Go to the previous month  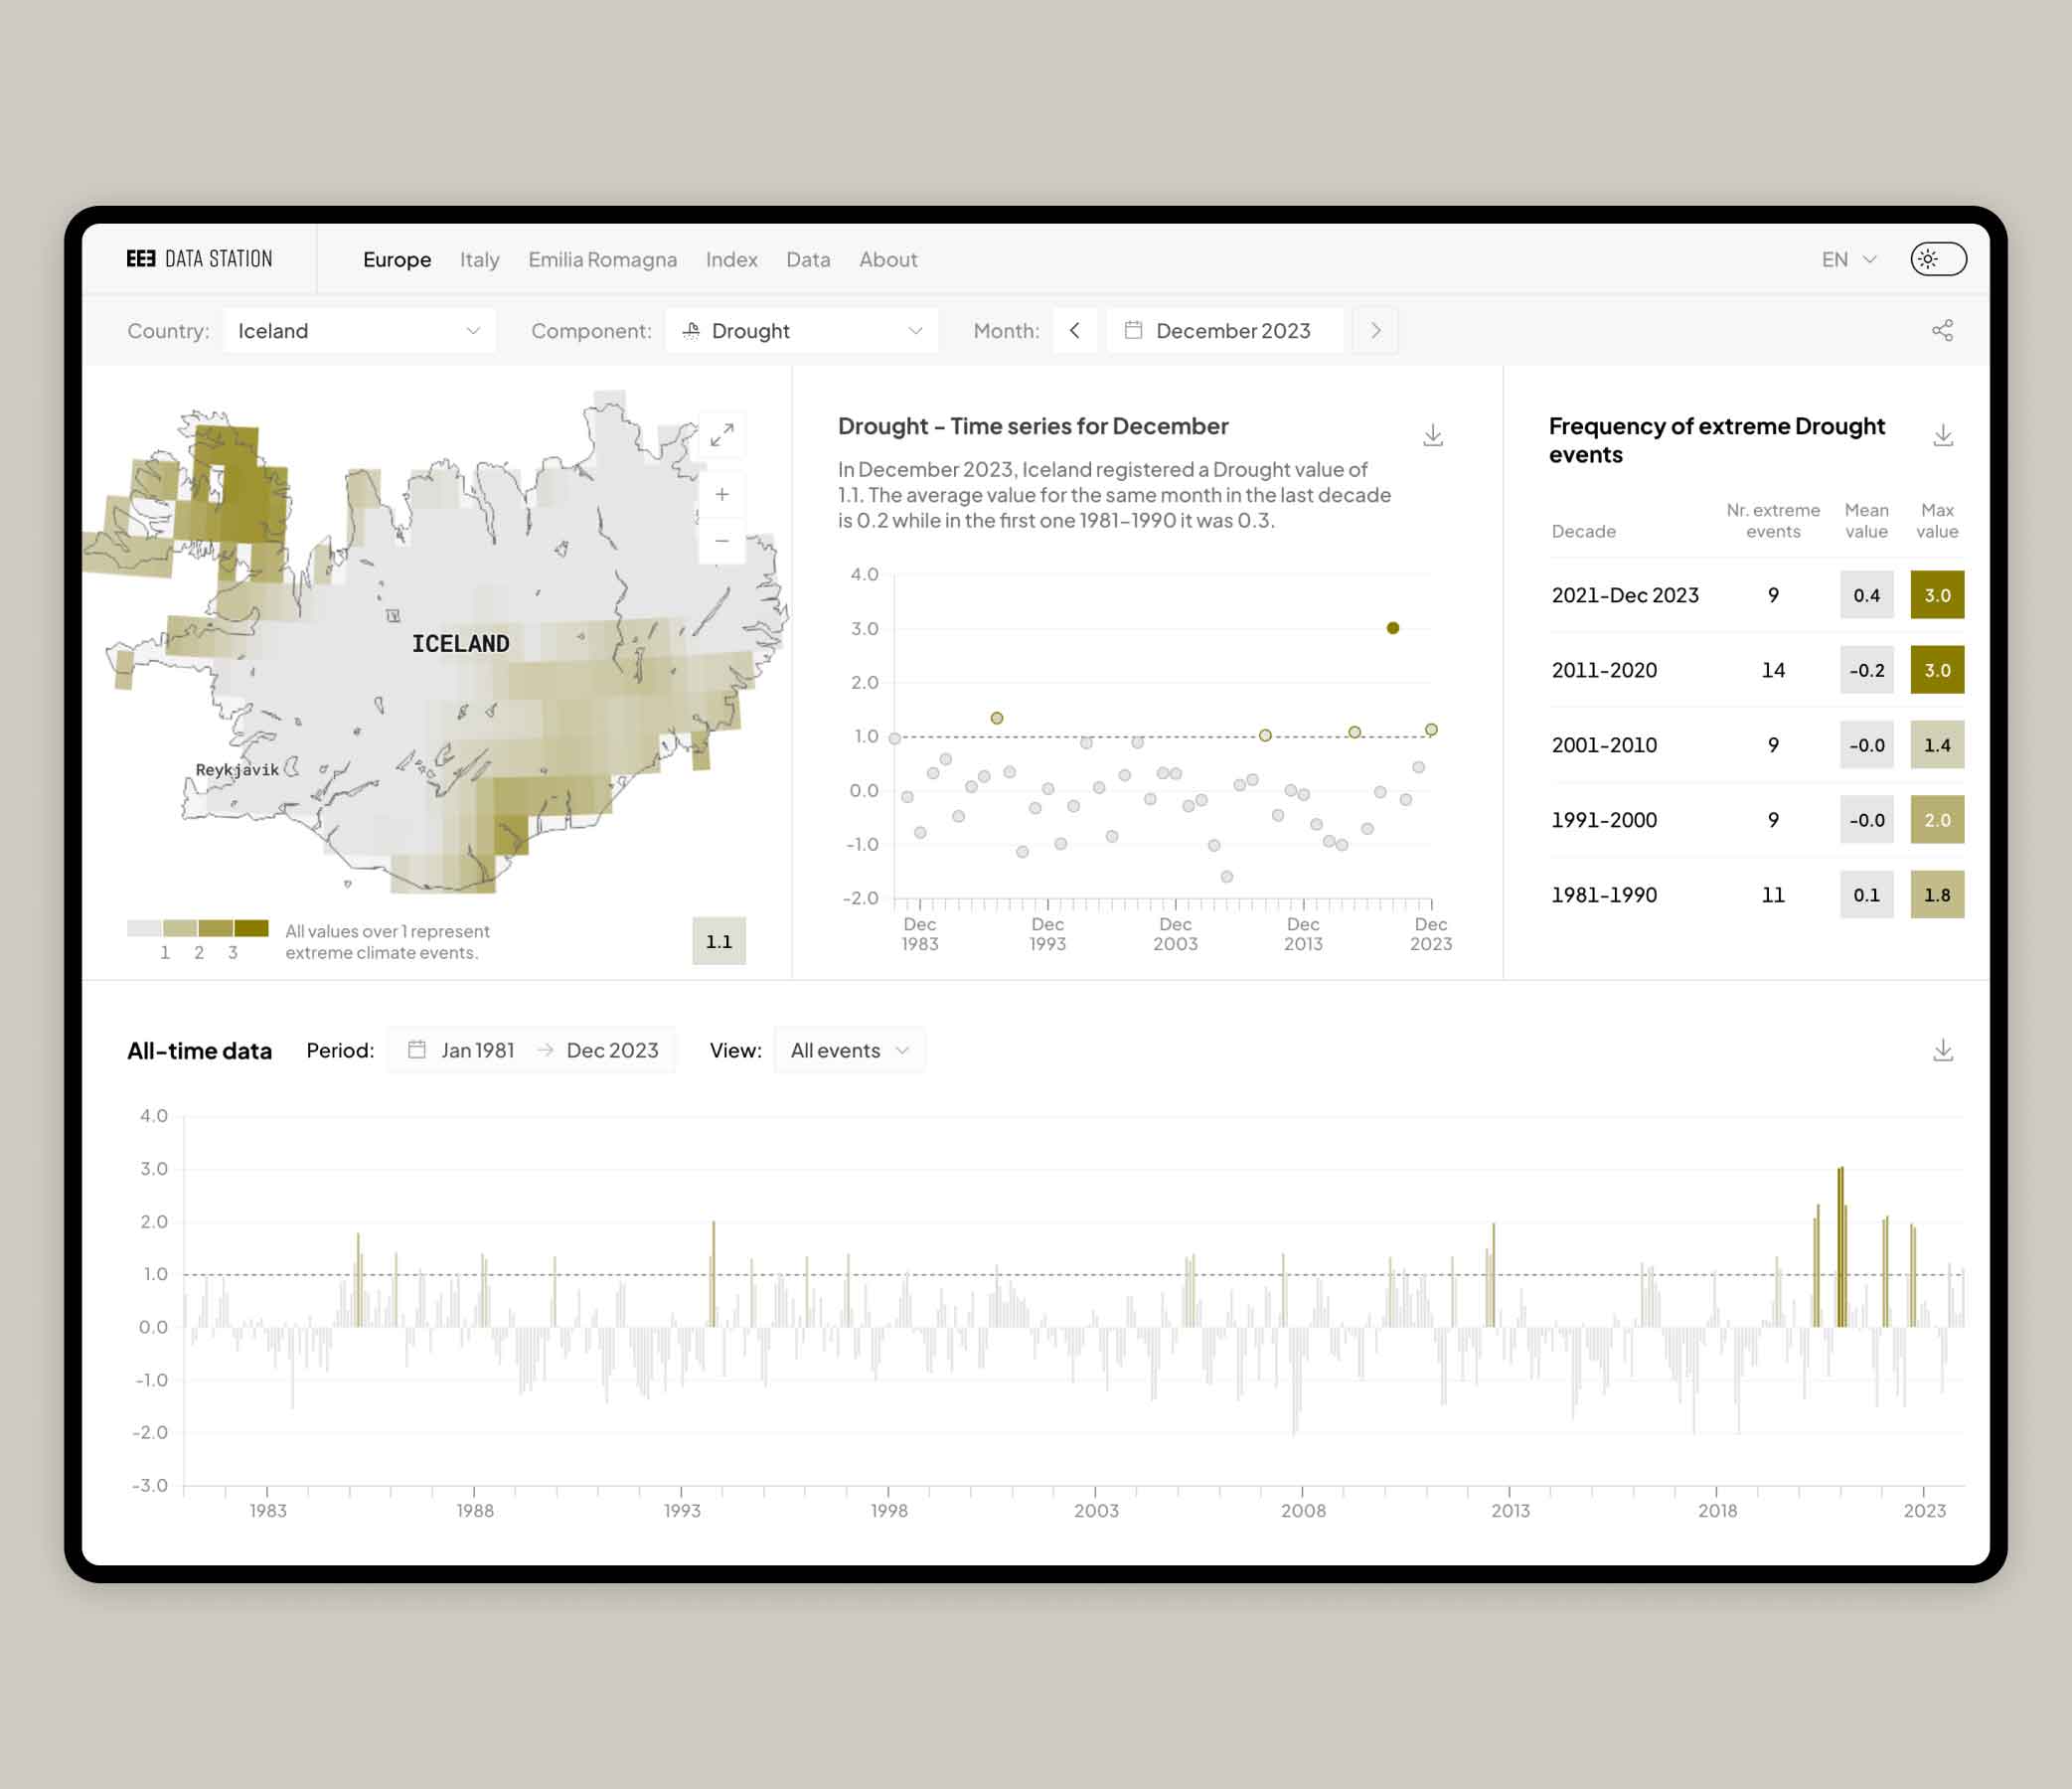(1075, 331)
